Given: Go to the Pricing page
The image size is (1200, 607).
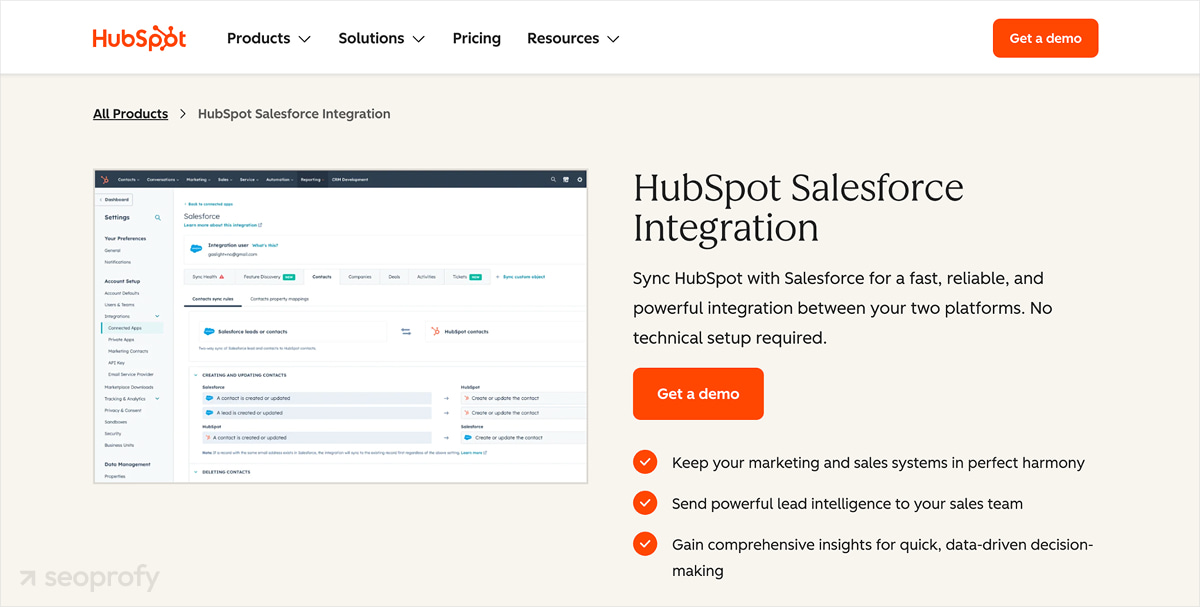Looking at the screenshot, I should pos(476,38).
